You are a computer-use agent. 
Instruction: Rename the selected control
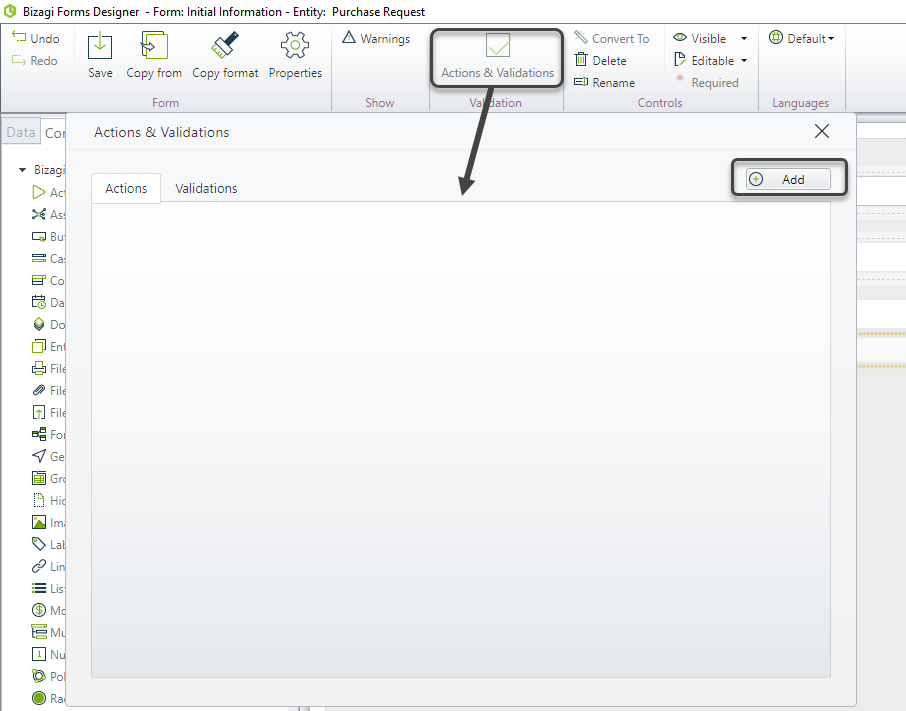tap(604, 83)
